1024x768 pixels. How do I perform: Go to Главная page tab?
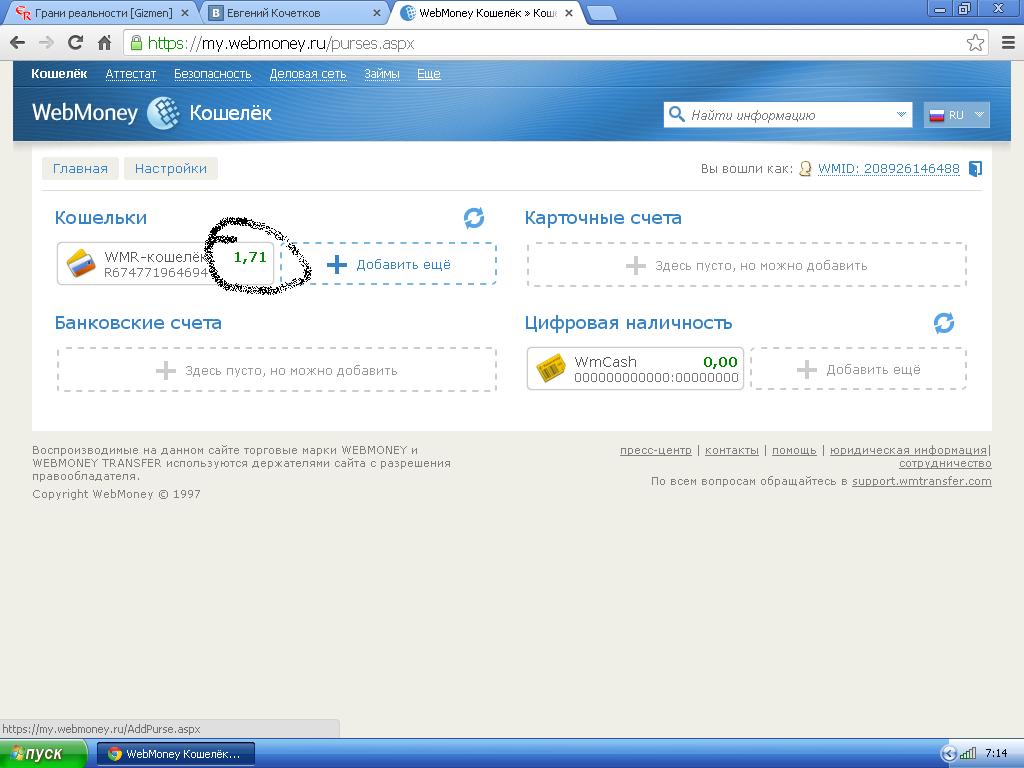point(80,168)
